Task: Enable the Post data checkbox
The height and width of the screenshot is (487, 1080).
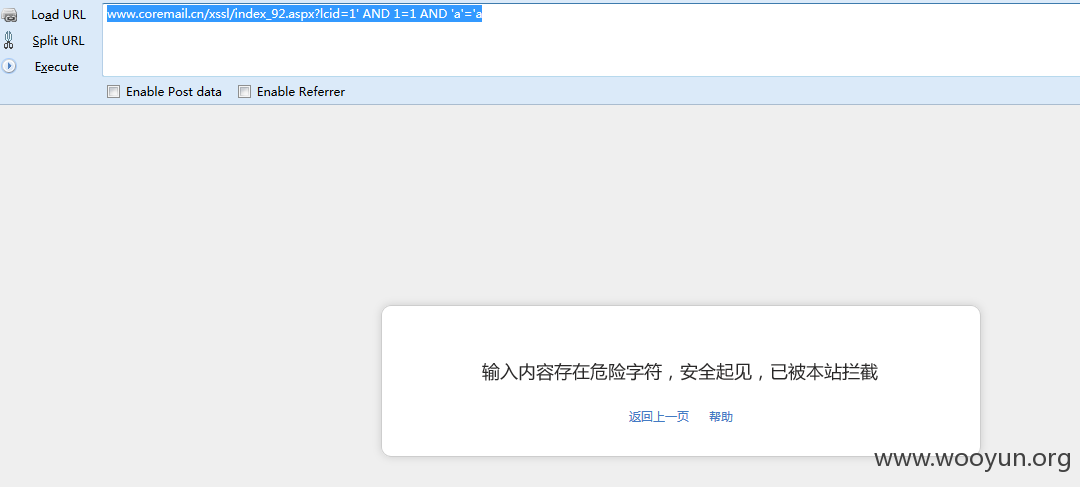Action: coord(114,92)
